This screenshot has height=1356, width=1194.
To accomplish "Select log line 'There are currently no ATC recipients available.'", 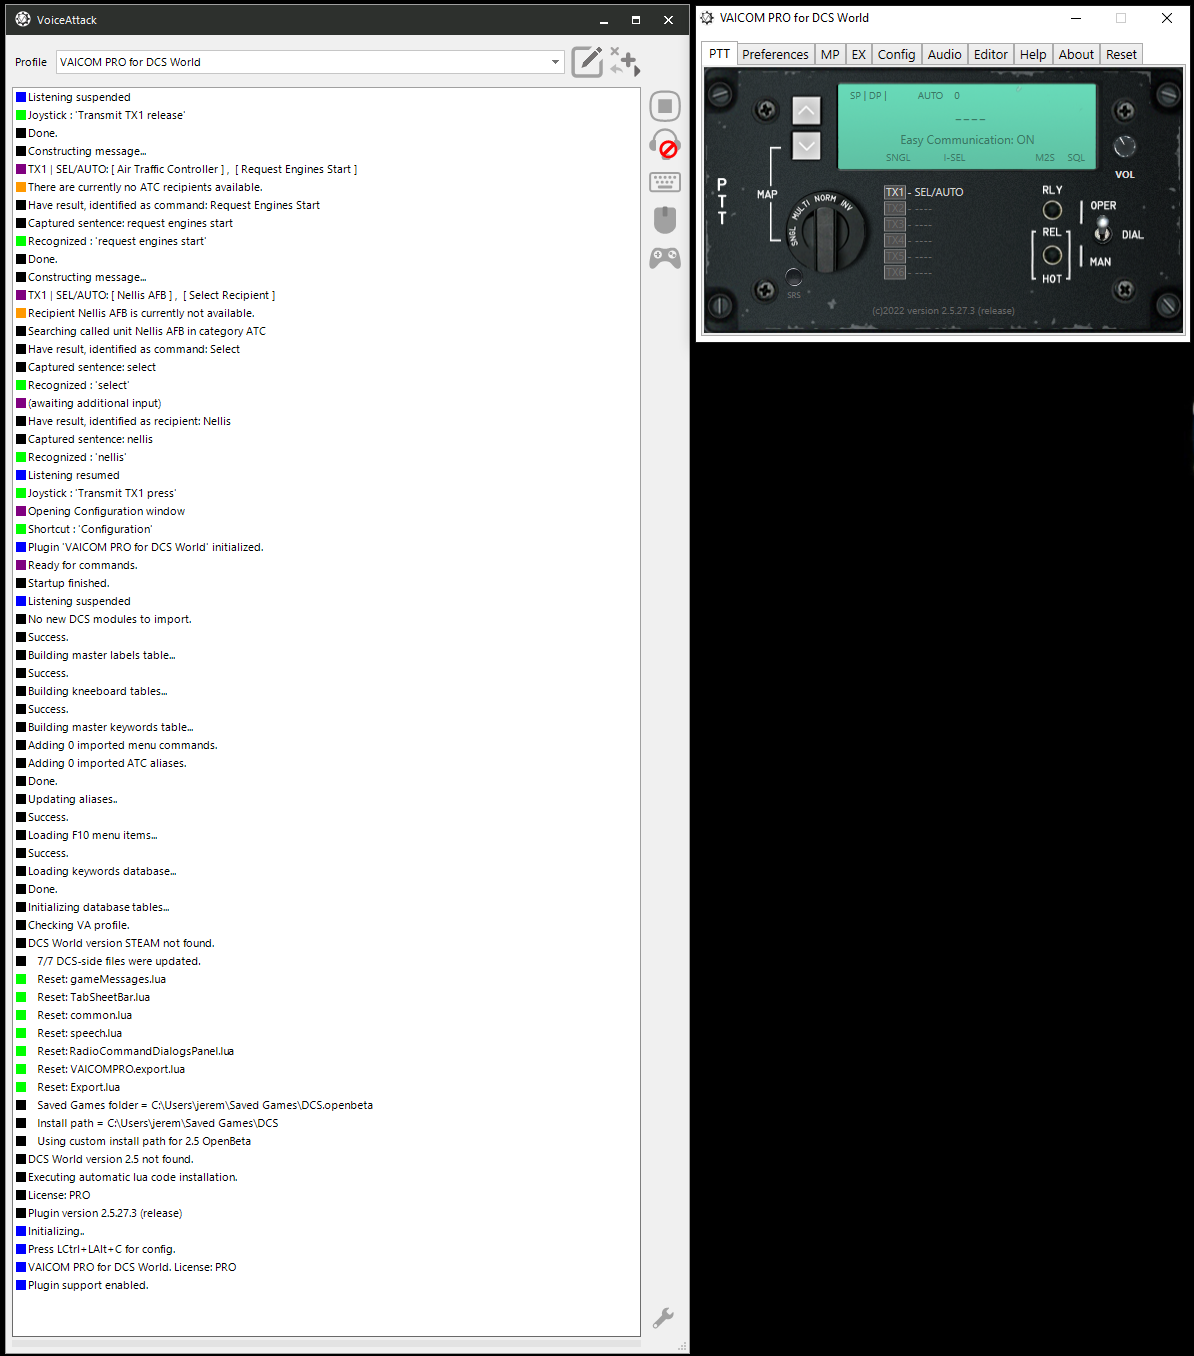I will point(145,187).
